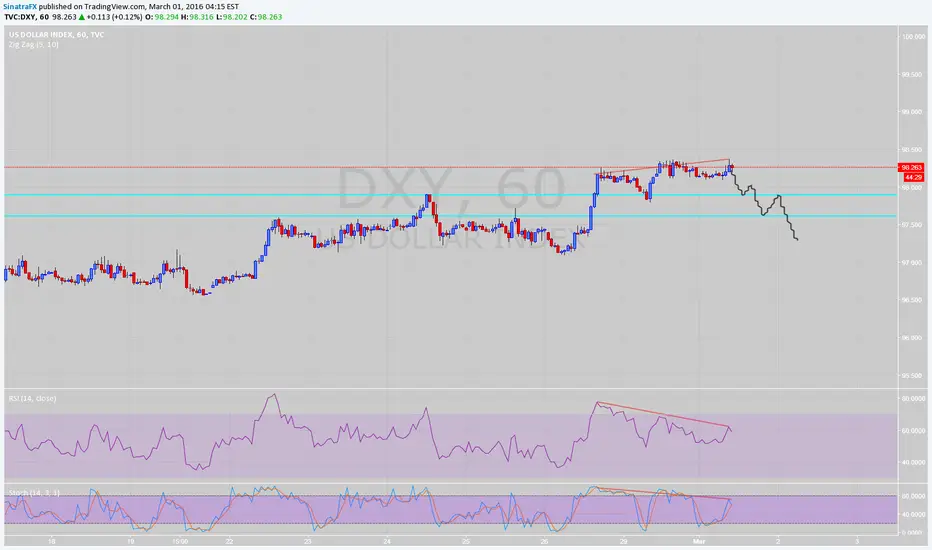This screenshot has width=932, height=550.
Task: Click the 96.000 price axis label
Action: (914, 338)
